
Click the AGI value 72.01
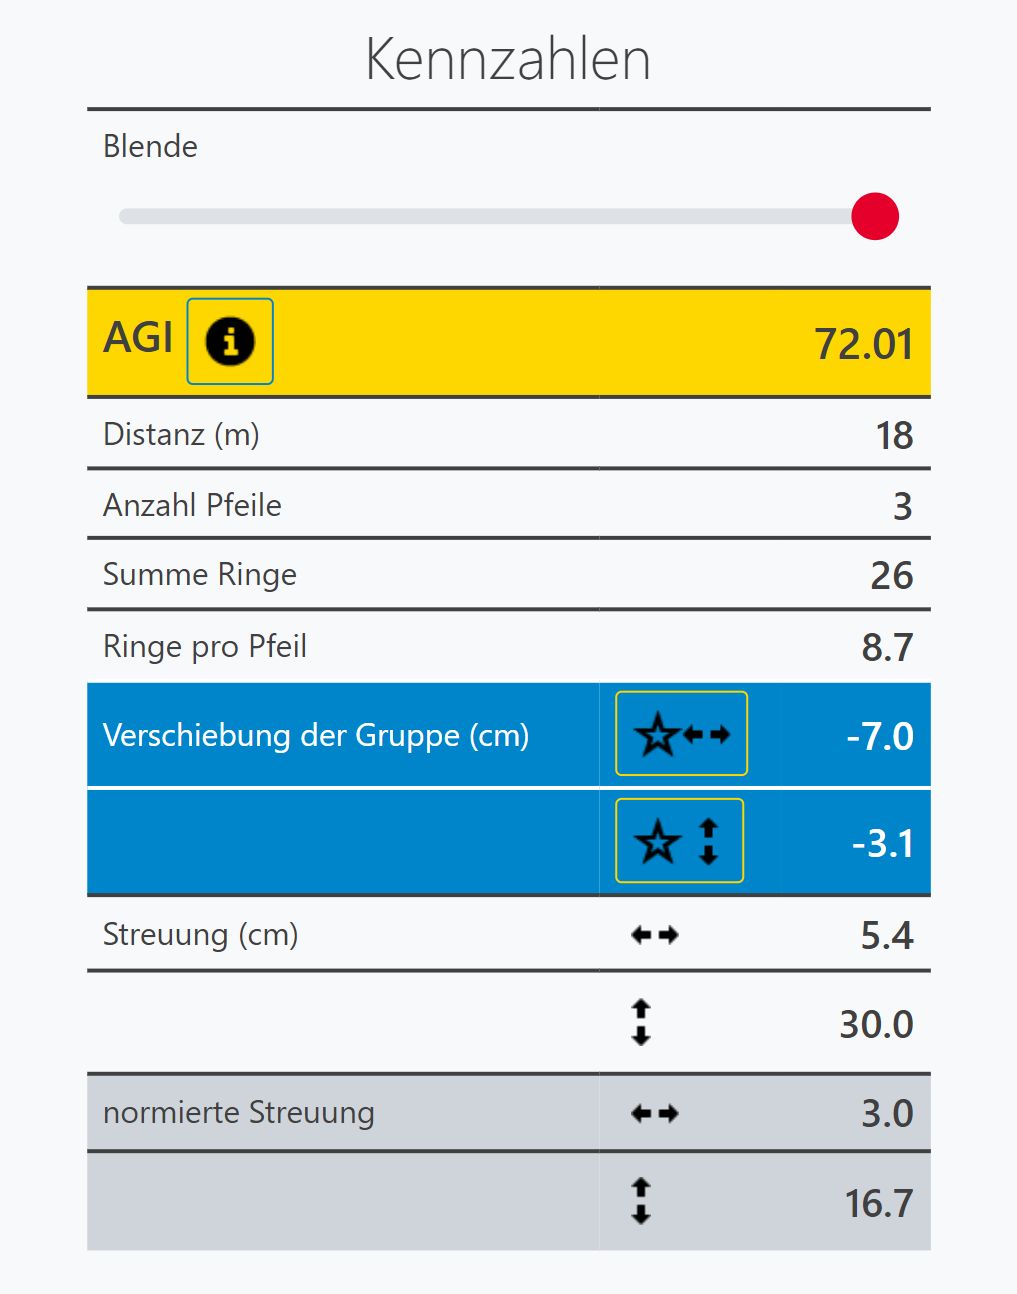coord(863,344)
